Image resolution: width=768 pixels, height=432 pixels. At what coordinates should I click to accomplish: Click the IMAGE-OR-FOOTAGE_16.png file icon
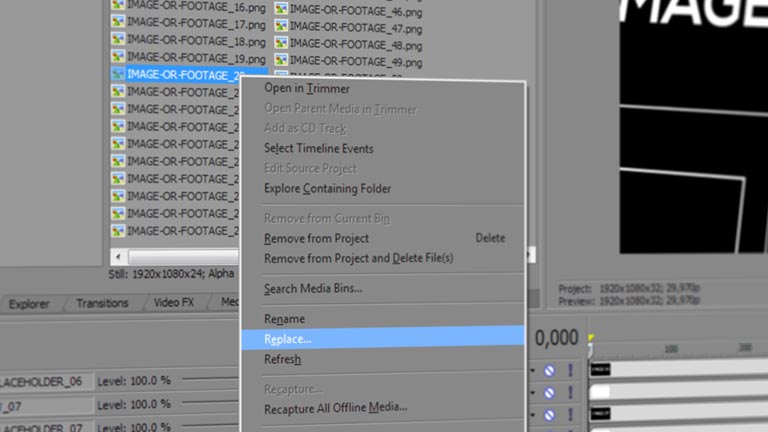click(x=118, y=5)
